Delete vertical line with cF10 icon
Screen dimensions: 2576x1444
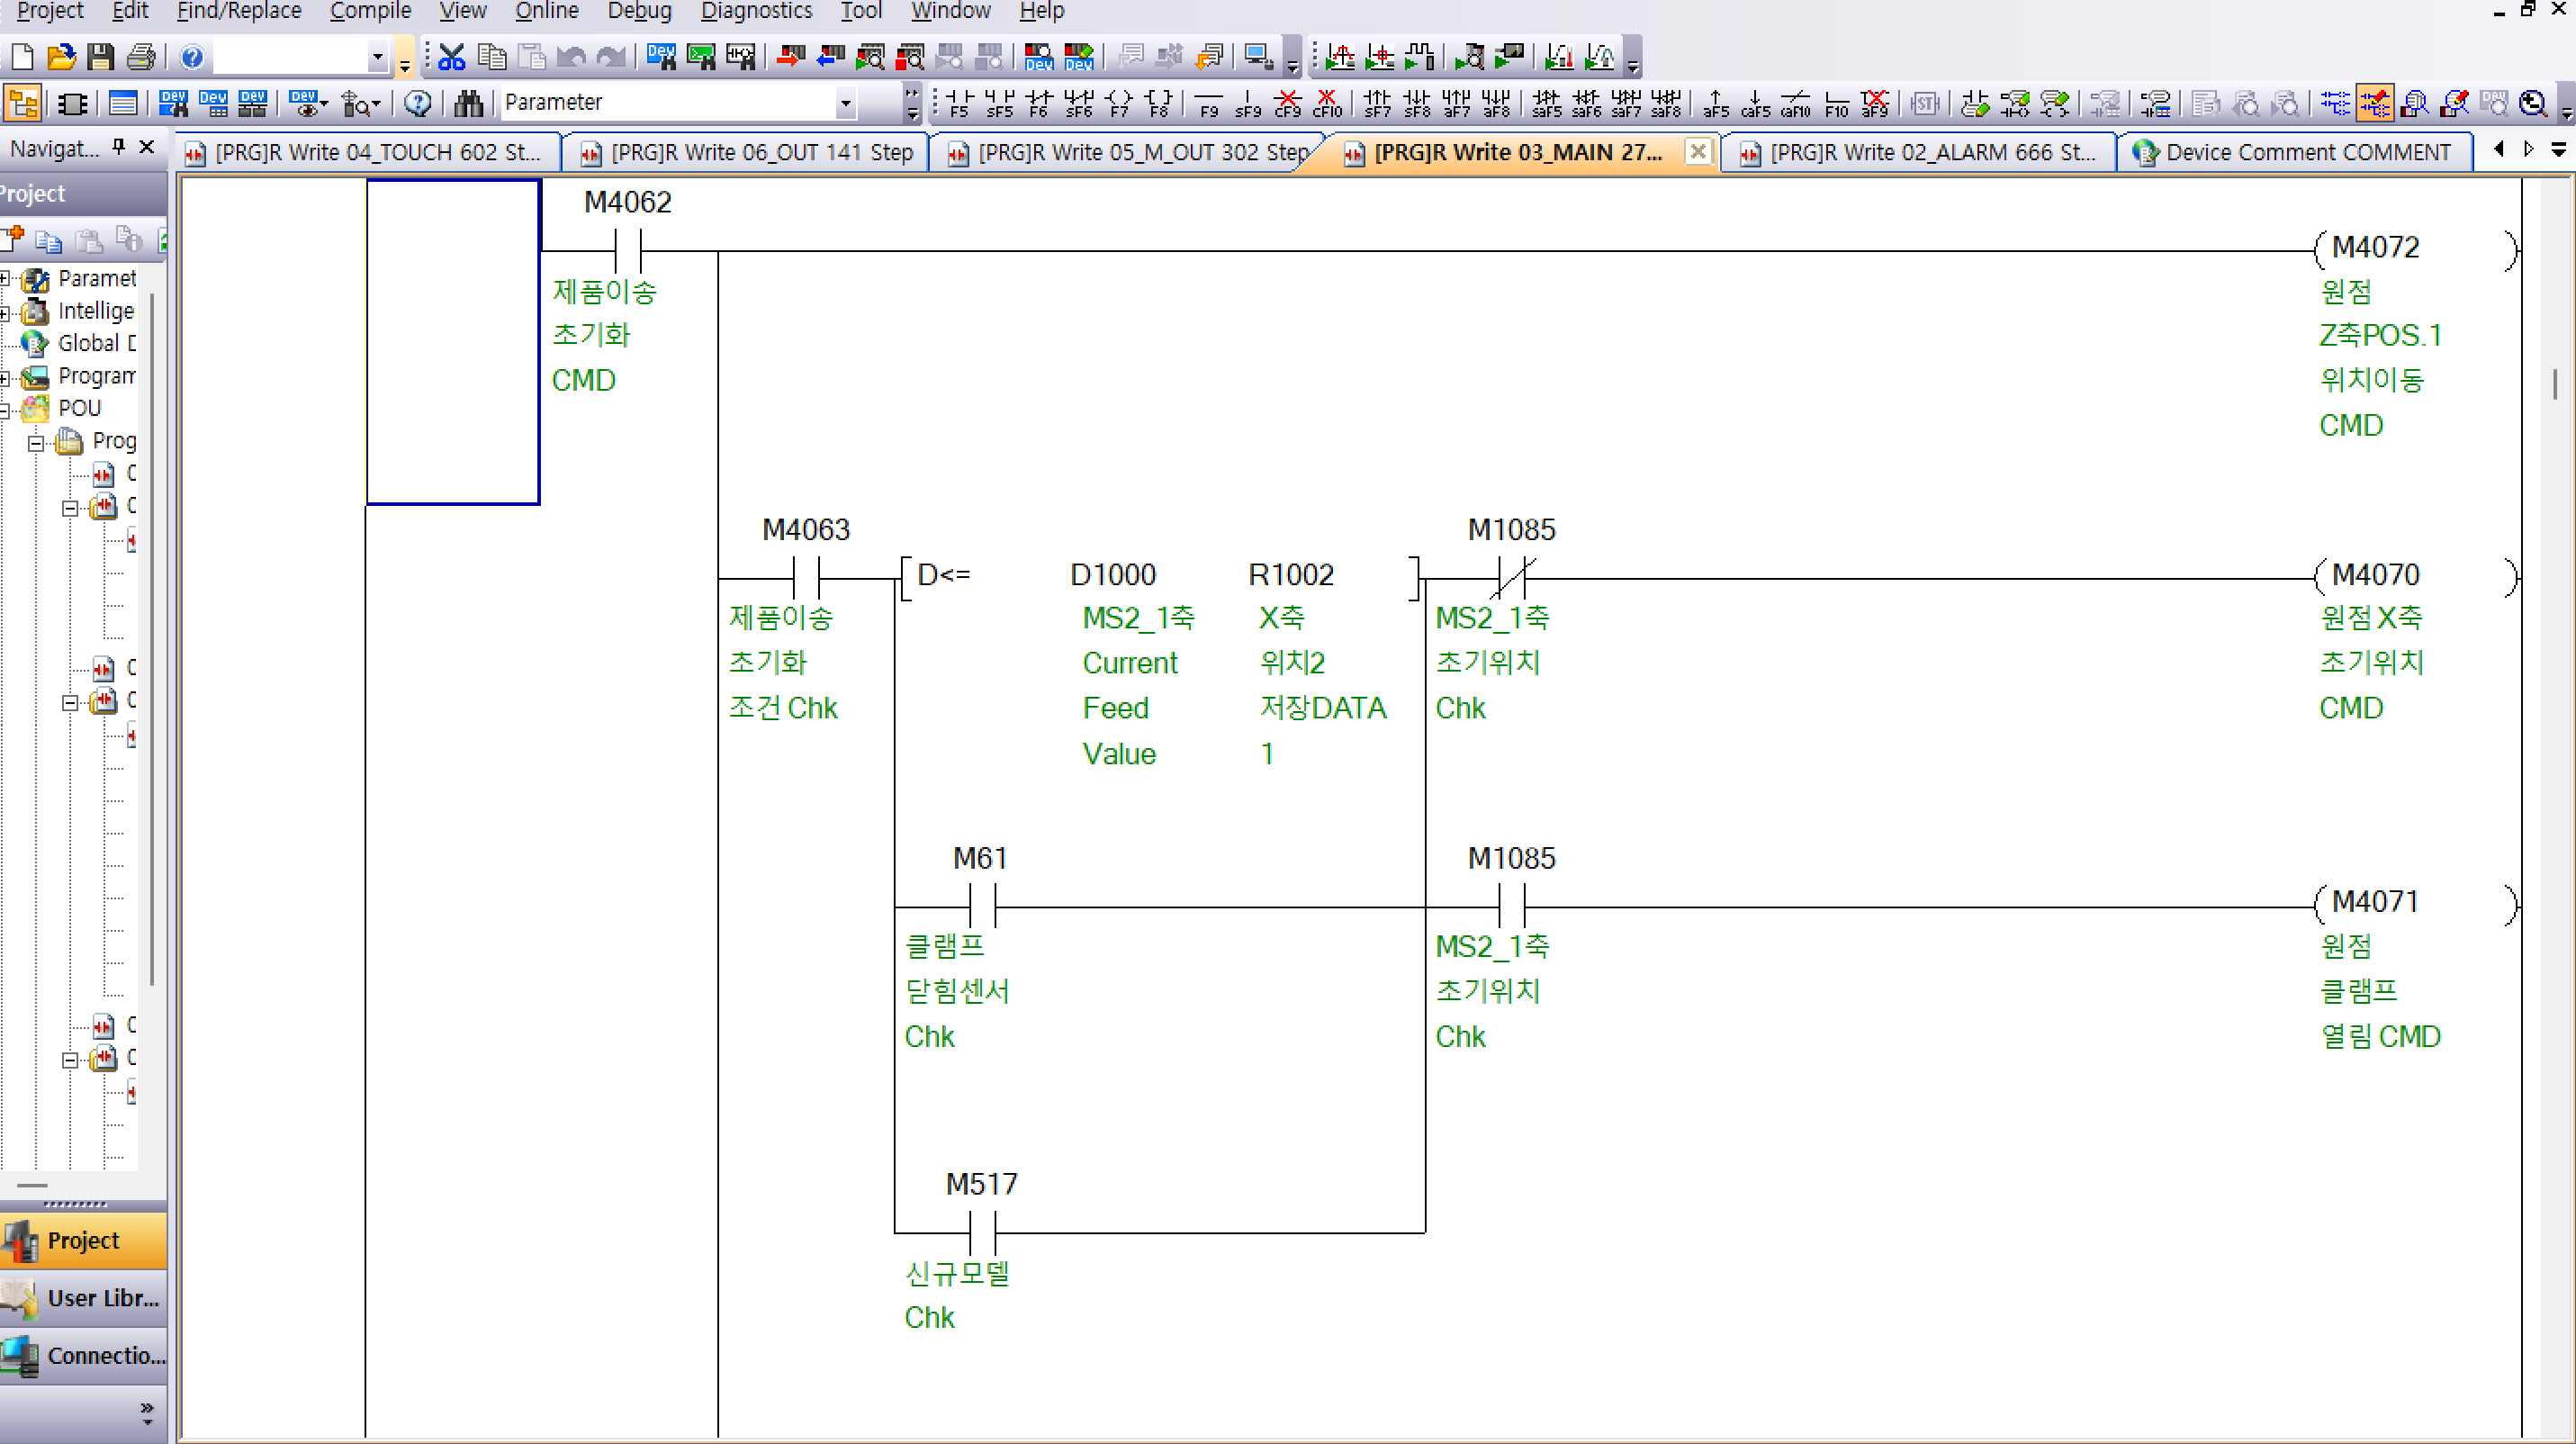(x=1328, y=103)
